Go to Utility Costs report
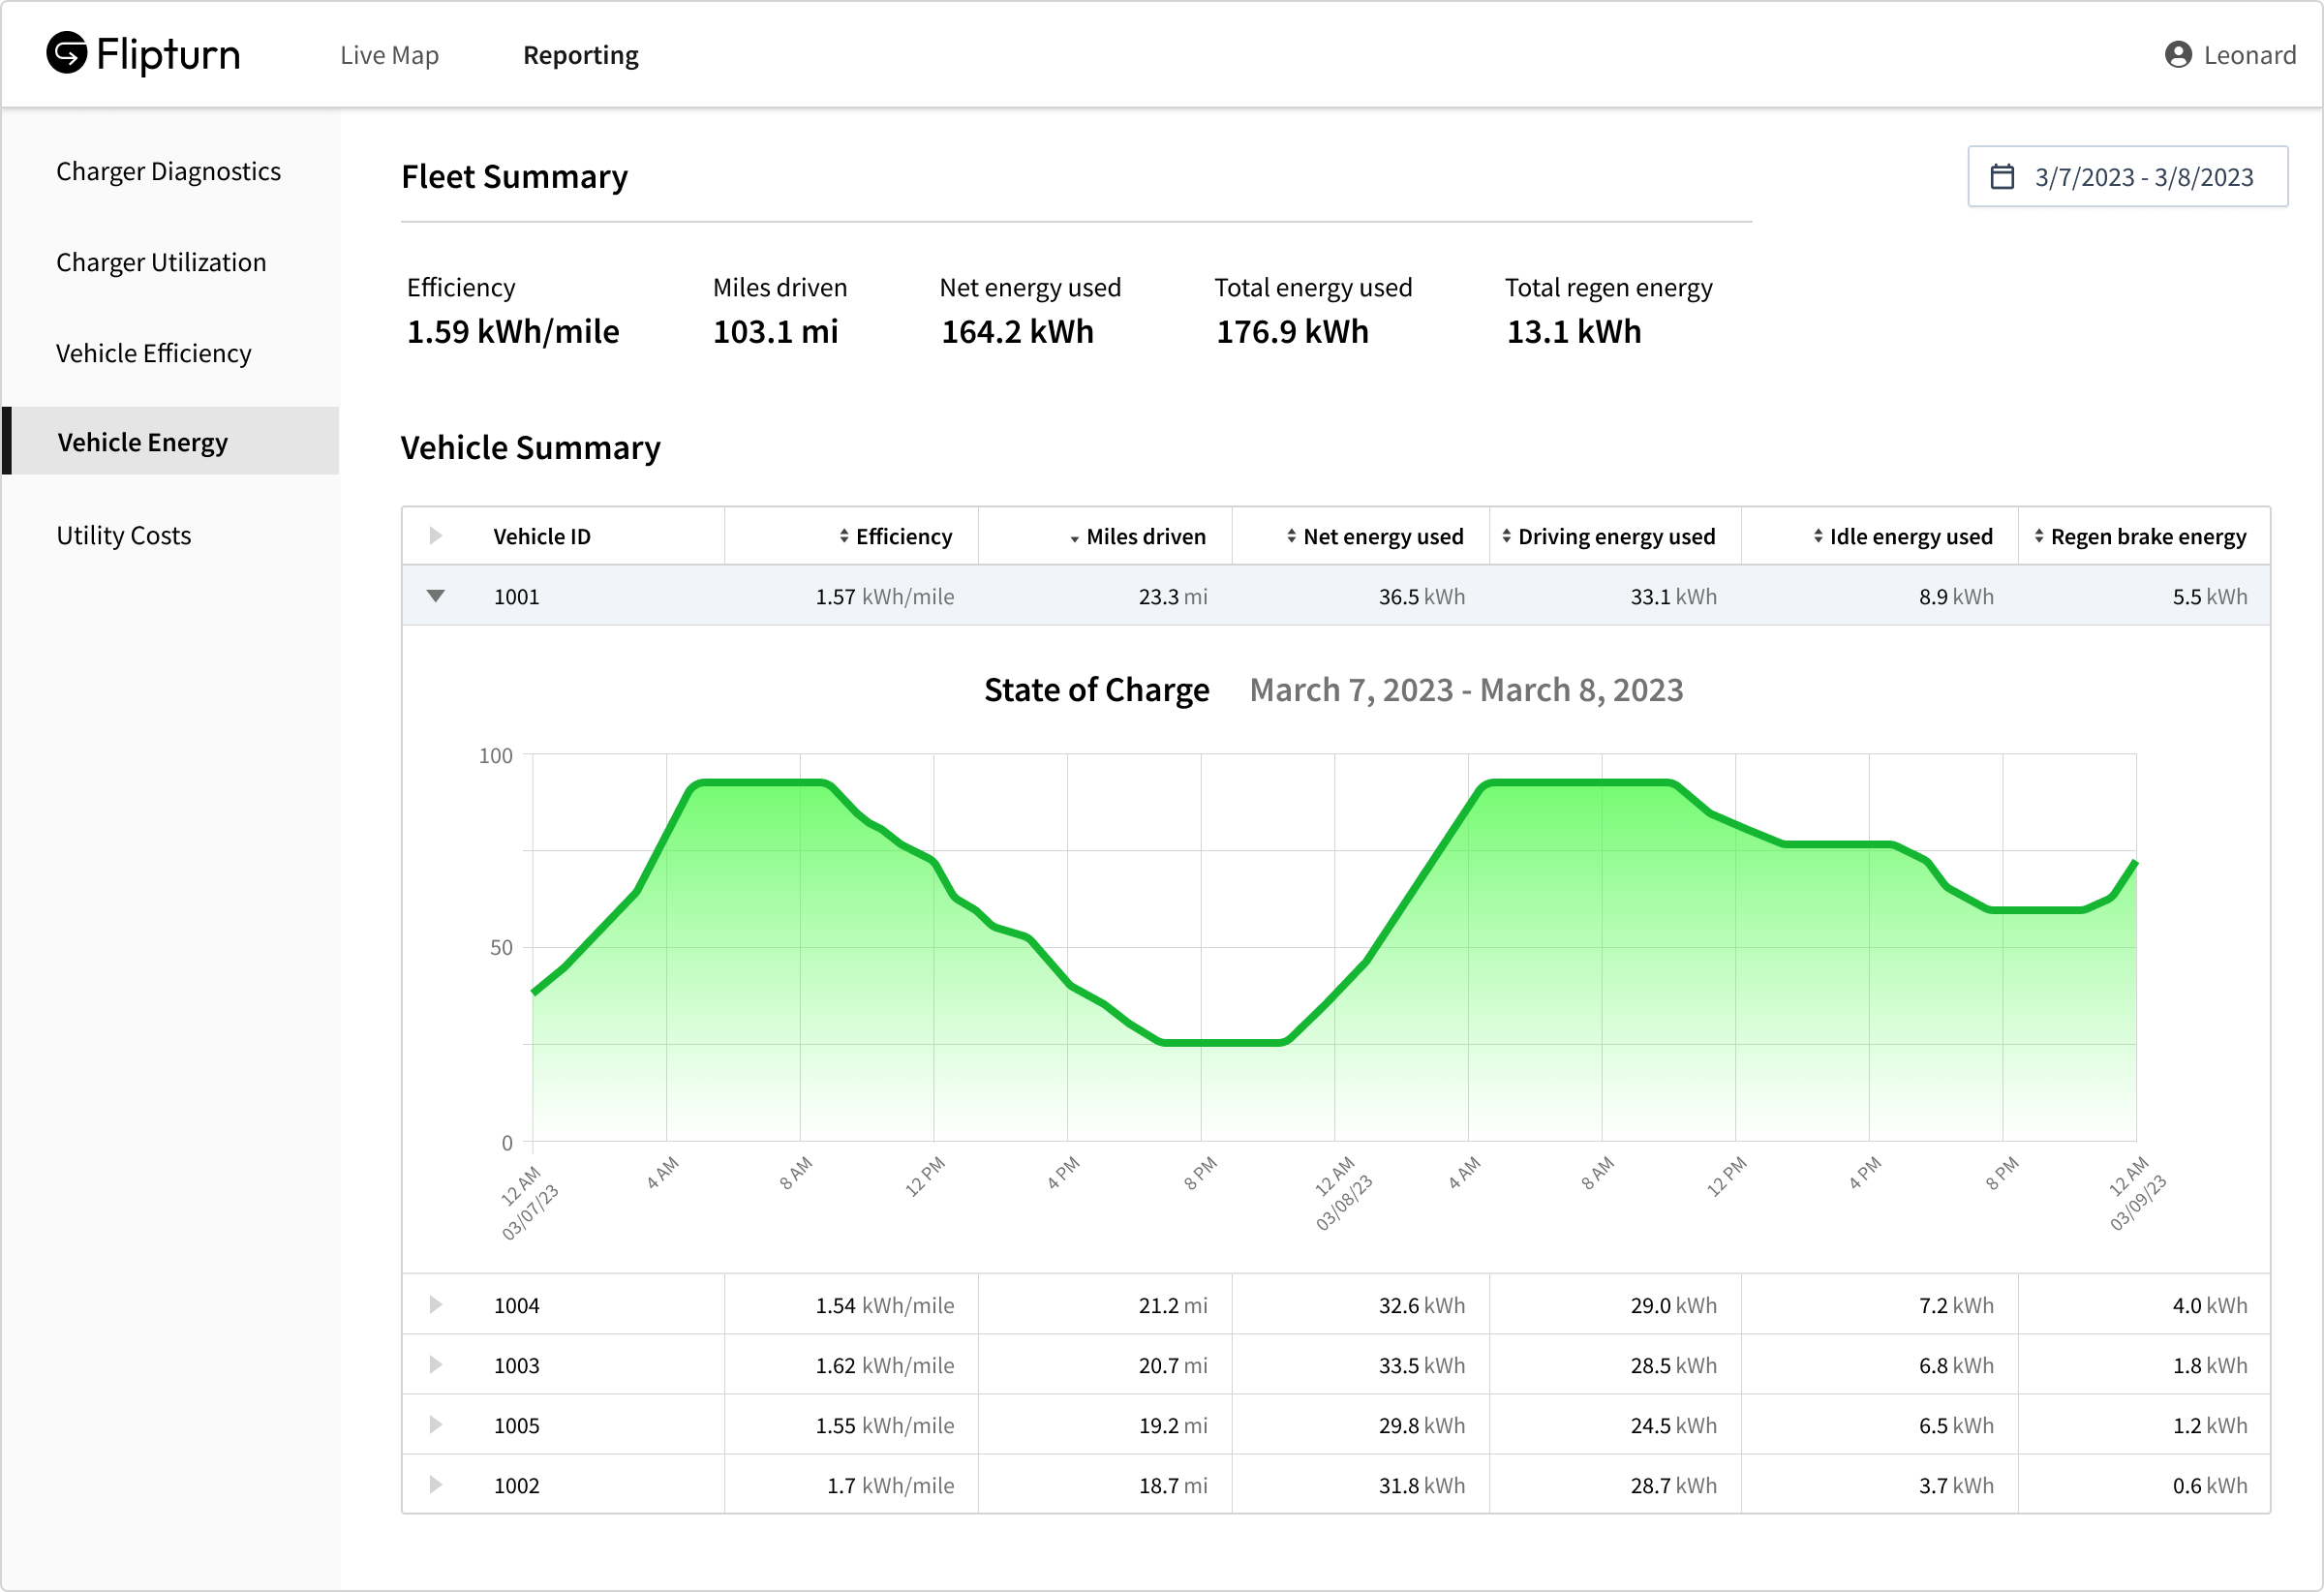 [x=123, y=536]
